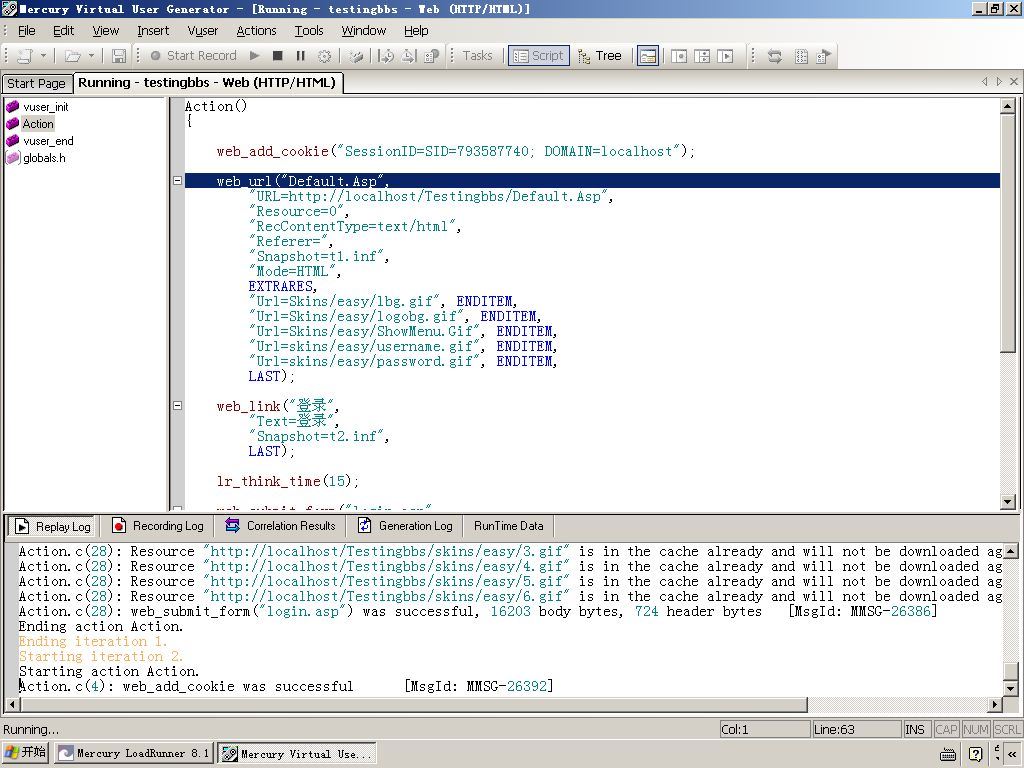Screen dimensions: 1024x768
Task: Toggle Script view mode
Action: pyautogui.click(x=538, y=56)
